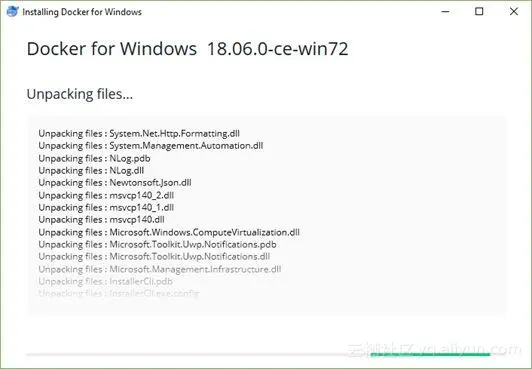Click the 'Unpacking files...' status heading
532x369 pixels.
click(80, 94)
